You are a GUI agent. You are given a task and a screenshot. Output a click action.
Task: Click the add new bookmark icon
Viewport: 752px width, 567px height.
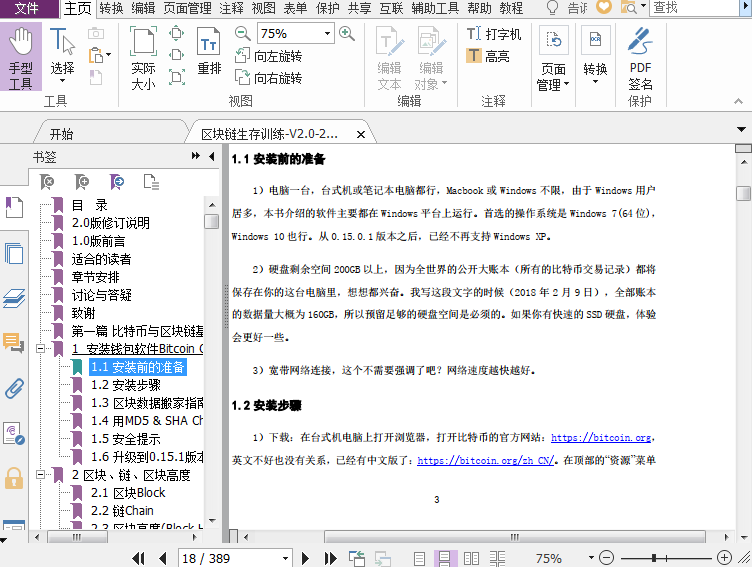click(82, 182)
